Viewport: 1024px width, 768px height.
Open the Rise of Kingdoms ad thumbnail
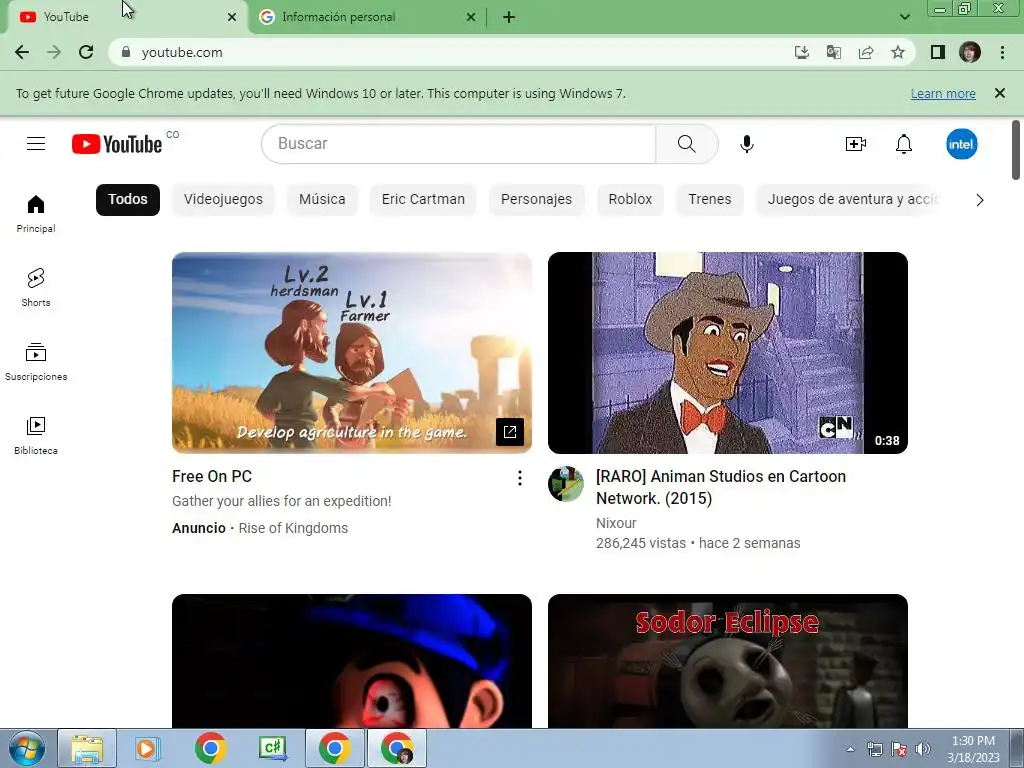[x=352, y=353]
